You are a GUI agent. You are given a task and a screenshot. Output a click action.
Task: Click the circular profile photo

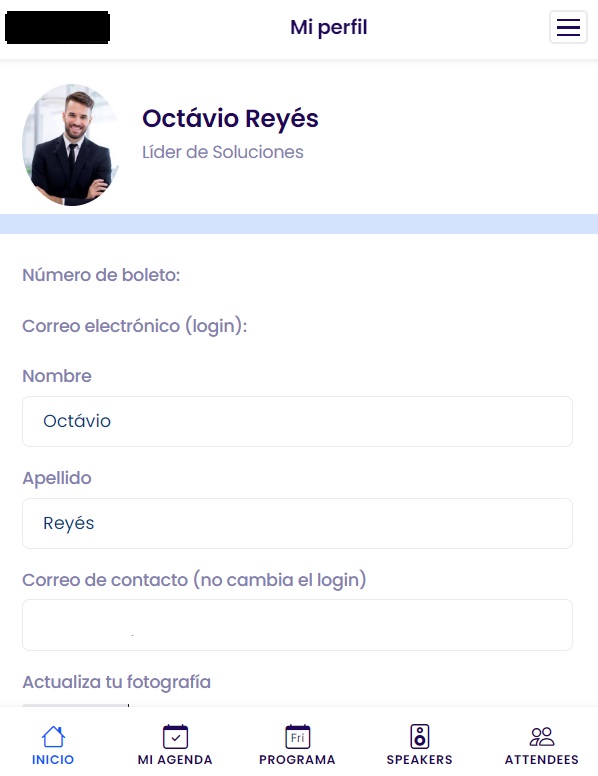[71, 145]
